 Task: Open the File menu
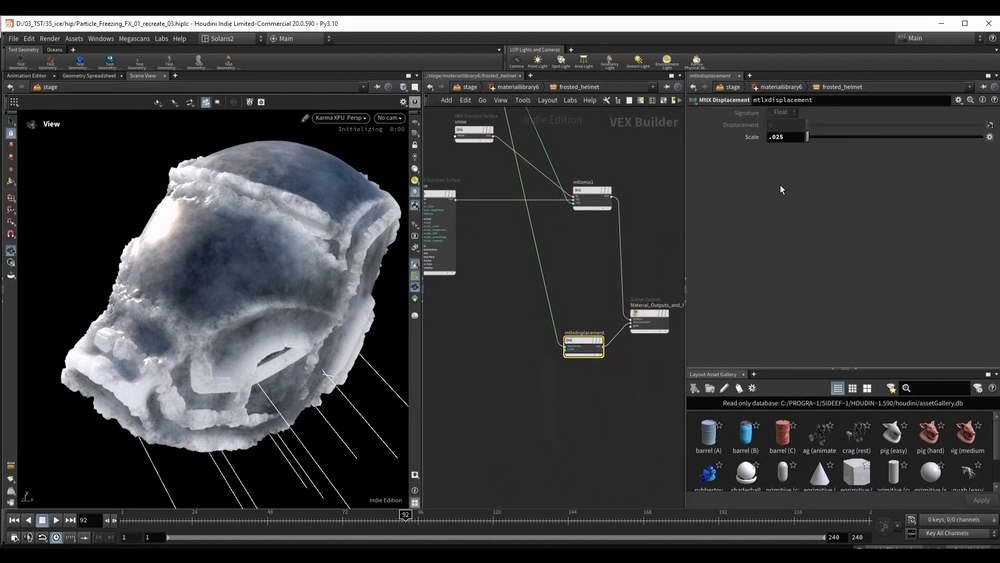click(x=13, y=39)
